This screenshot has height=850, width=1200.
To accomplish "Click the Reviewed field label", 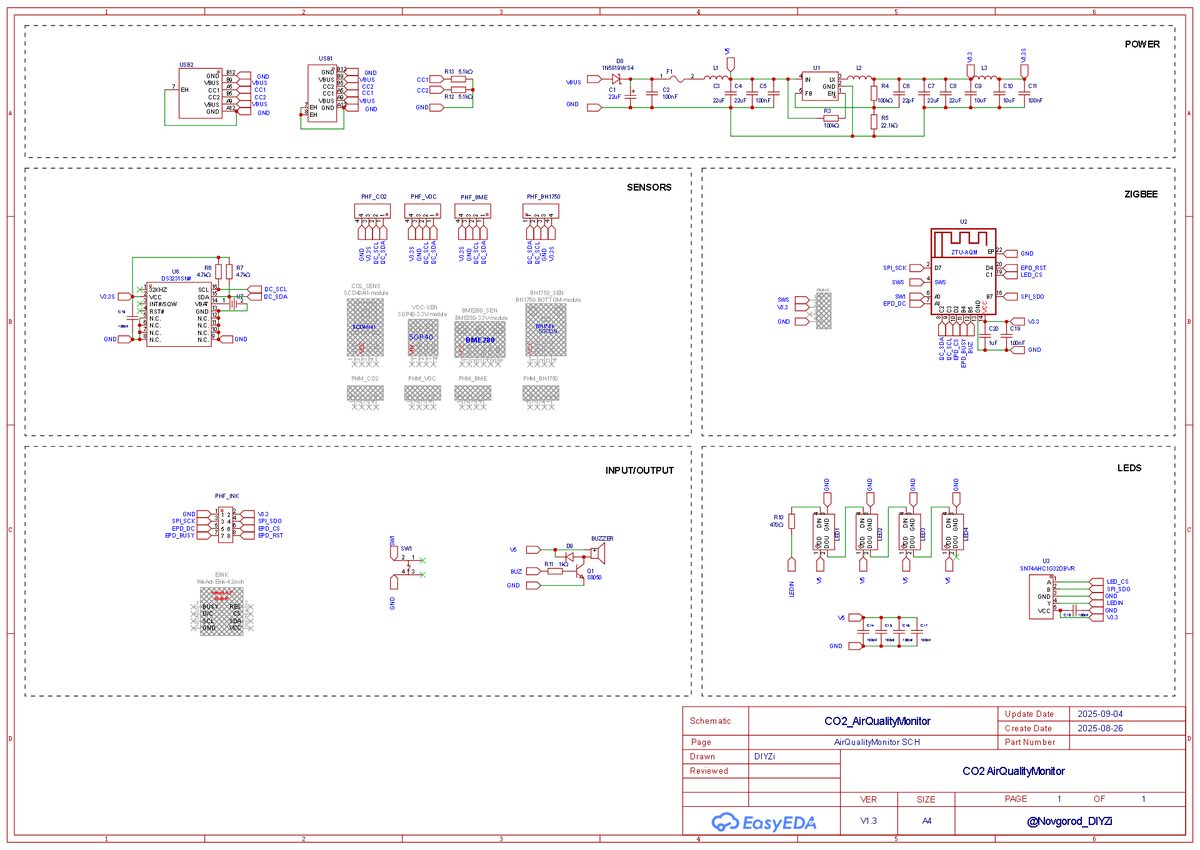I will [x=710, y=771].
